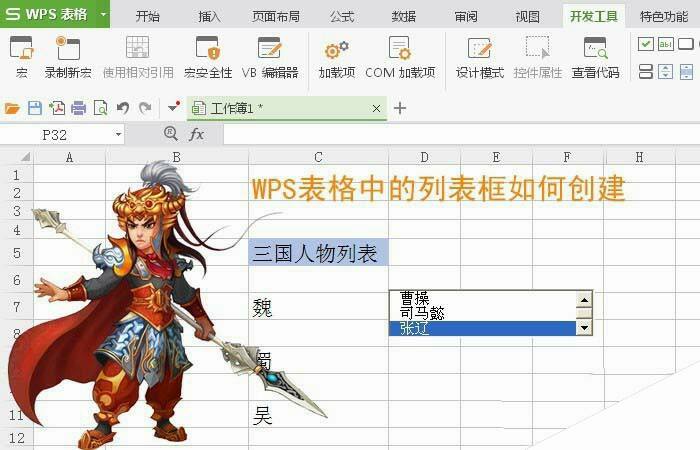Viewport: 700px width, 450px height.
Task: Click the fx insert function button
Action: tap(196, 134)
